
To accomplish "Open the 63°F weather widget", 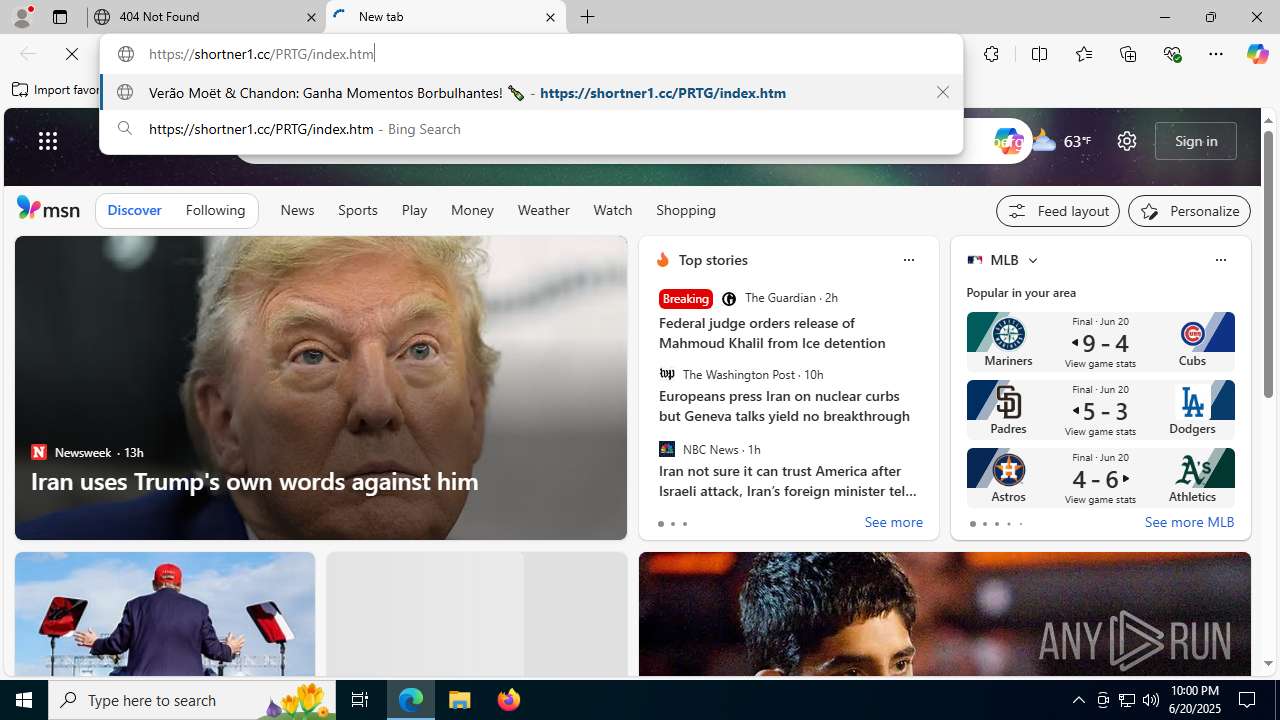I will coord(1062,141).
